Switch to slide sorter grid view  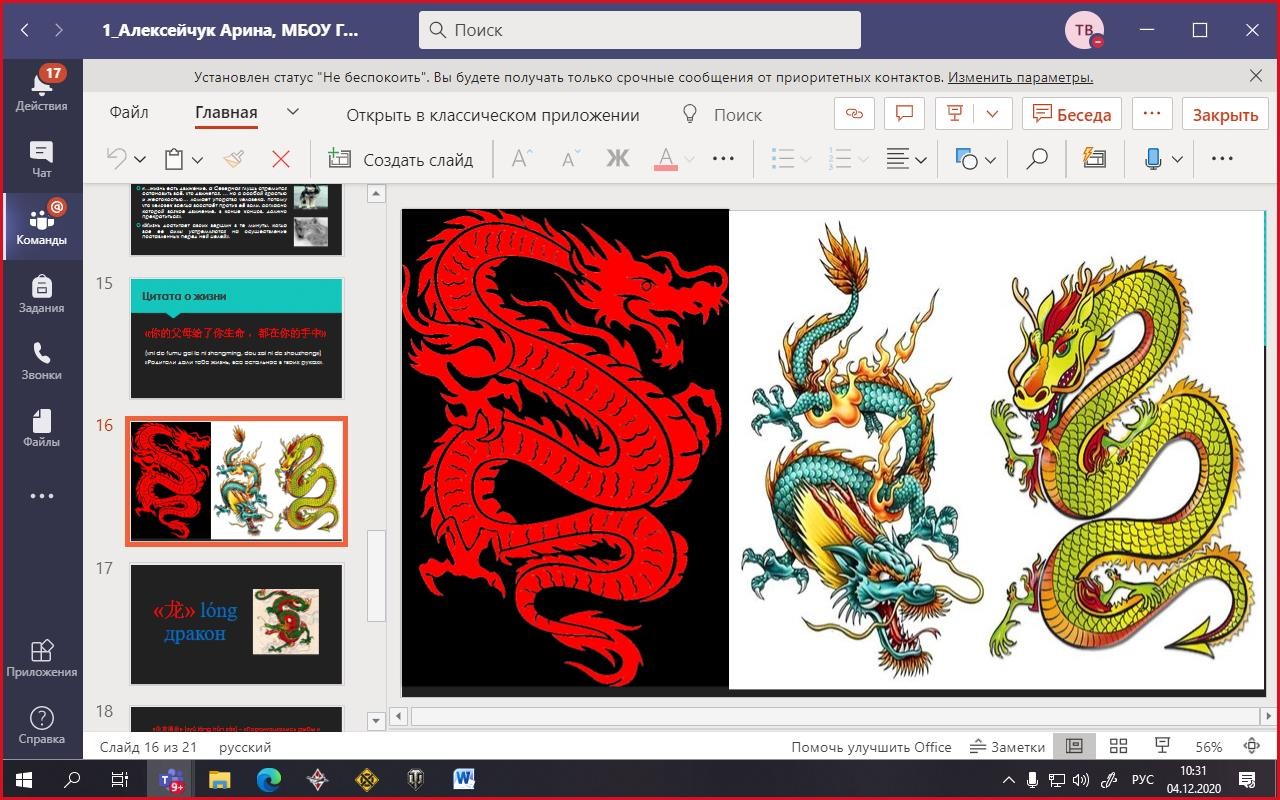click(1118, 746)
